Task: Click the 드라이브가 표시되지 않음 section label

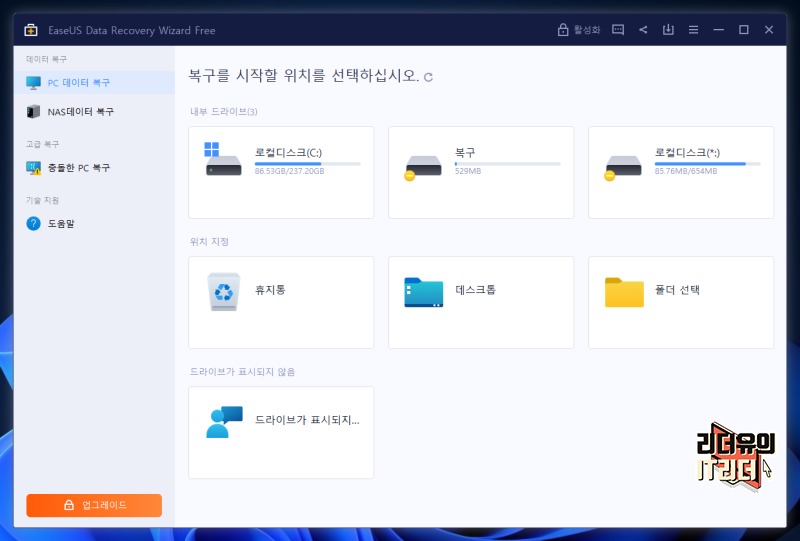Action: pyautogui.click(x=242, y=372)
